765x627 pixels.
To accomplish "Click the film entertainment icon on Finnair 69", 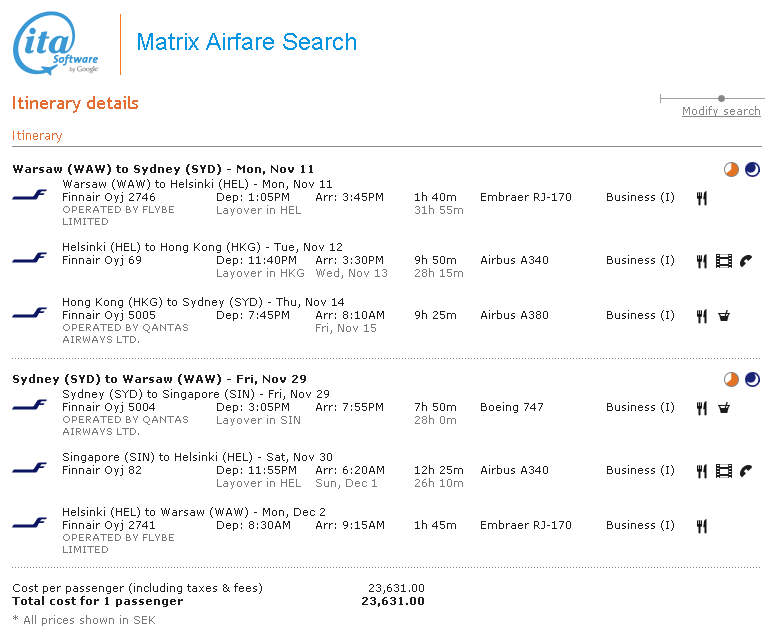I will [x=724, y=261].
